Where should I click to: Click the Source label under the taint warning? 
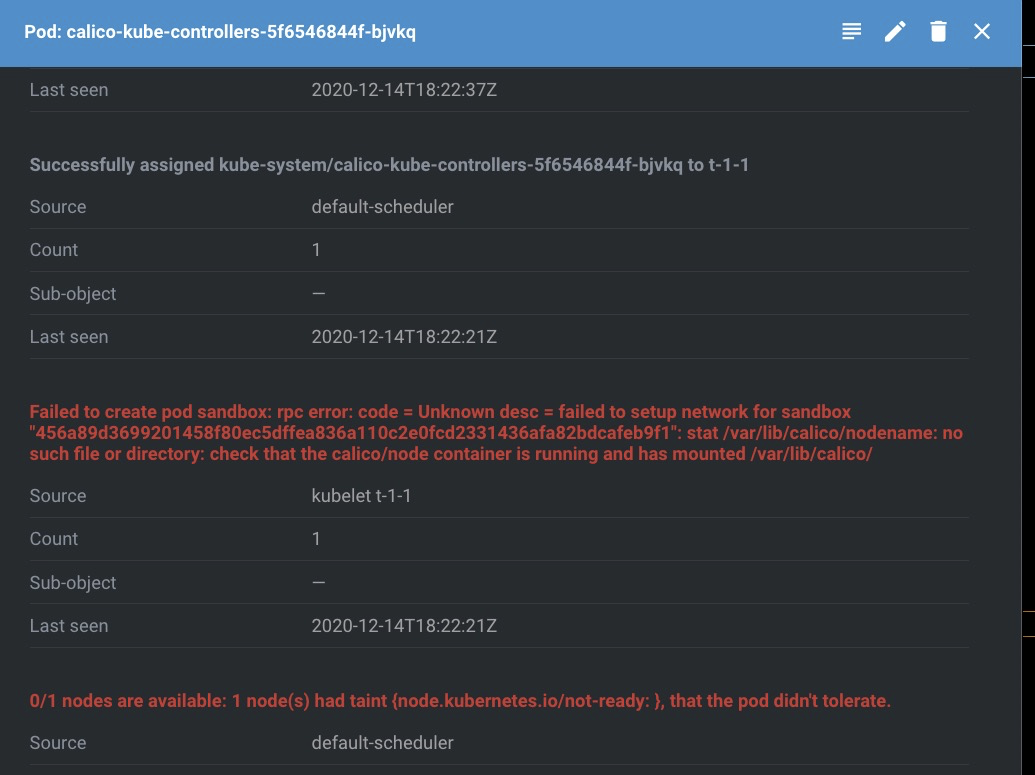pos(57,742)
